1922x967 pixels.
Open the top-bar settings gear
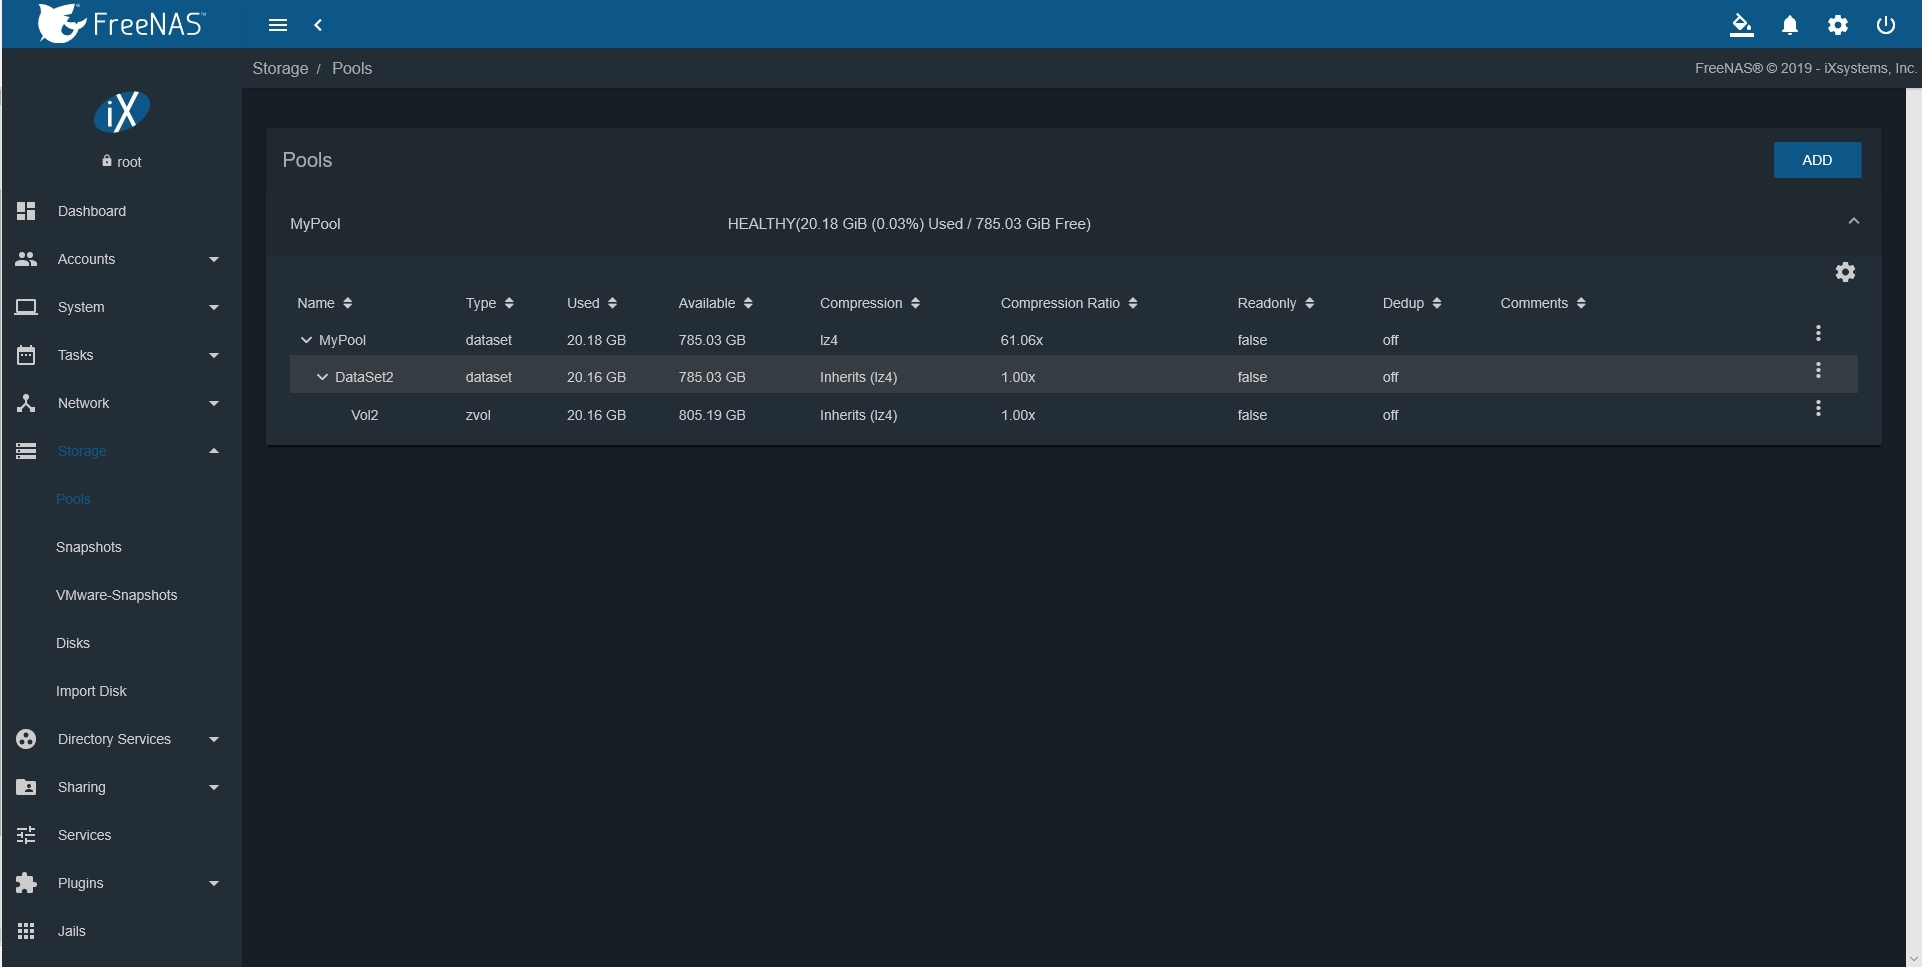tap(1838, 25)
